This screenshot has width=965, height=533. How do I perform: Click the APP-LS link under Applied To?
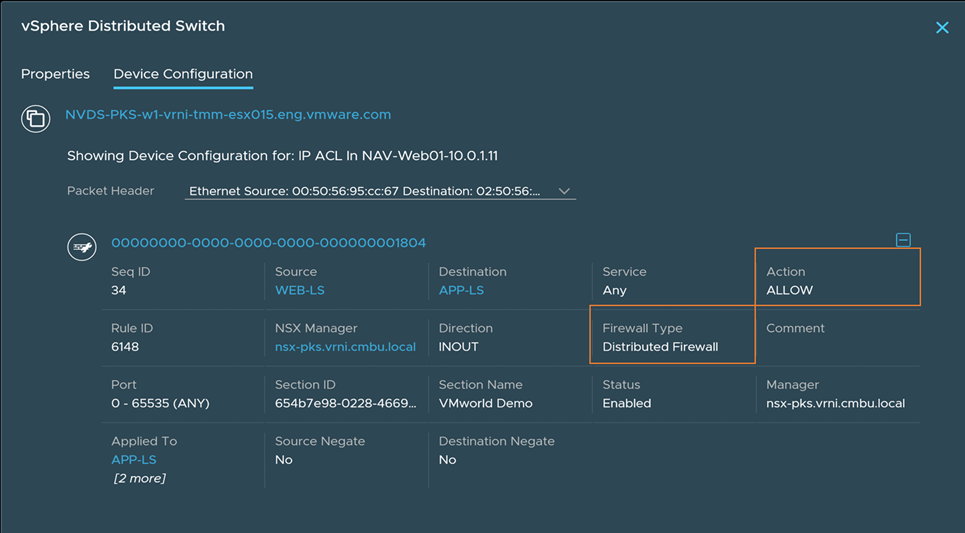click(134, 460)
